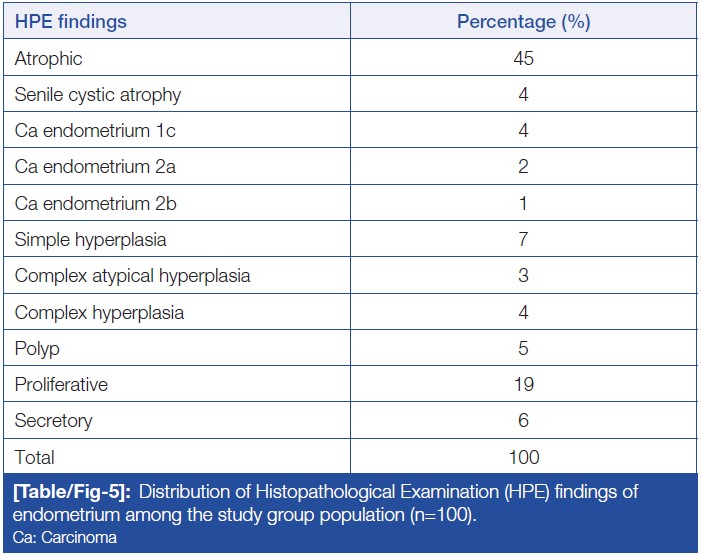Select the "Complex atypical hyperplasia" row label
Image resolution: width=701 pixels, height=556 pixels.
pos(132,276)
